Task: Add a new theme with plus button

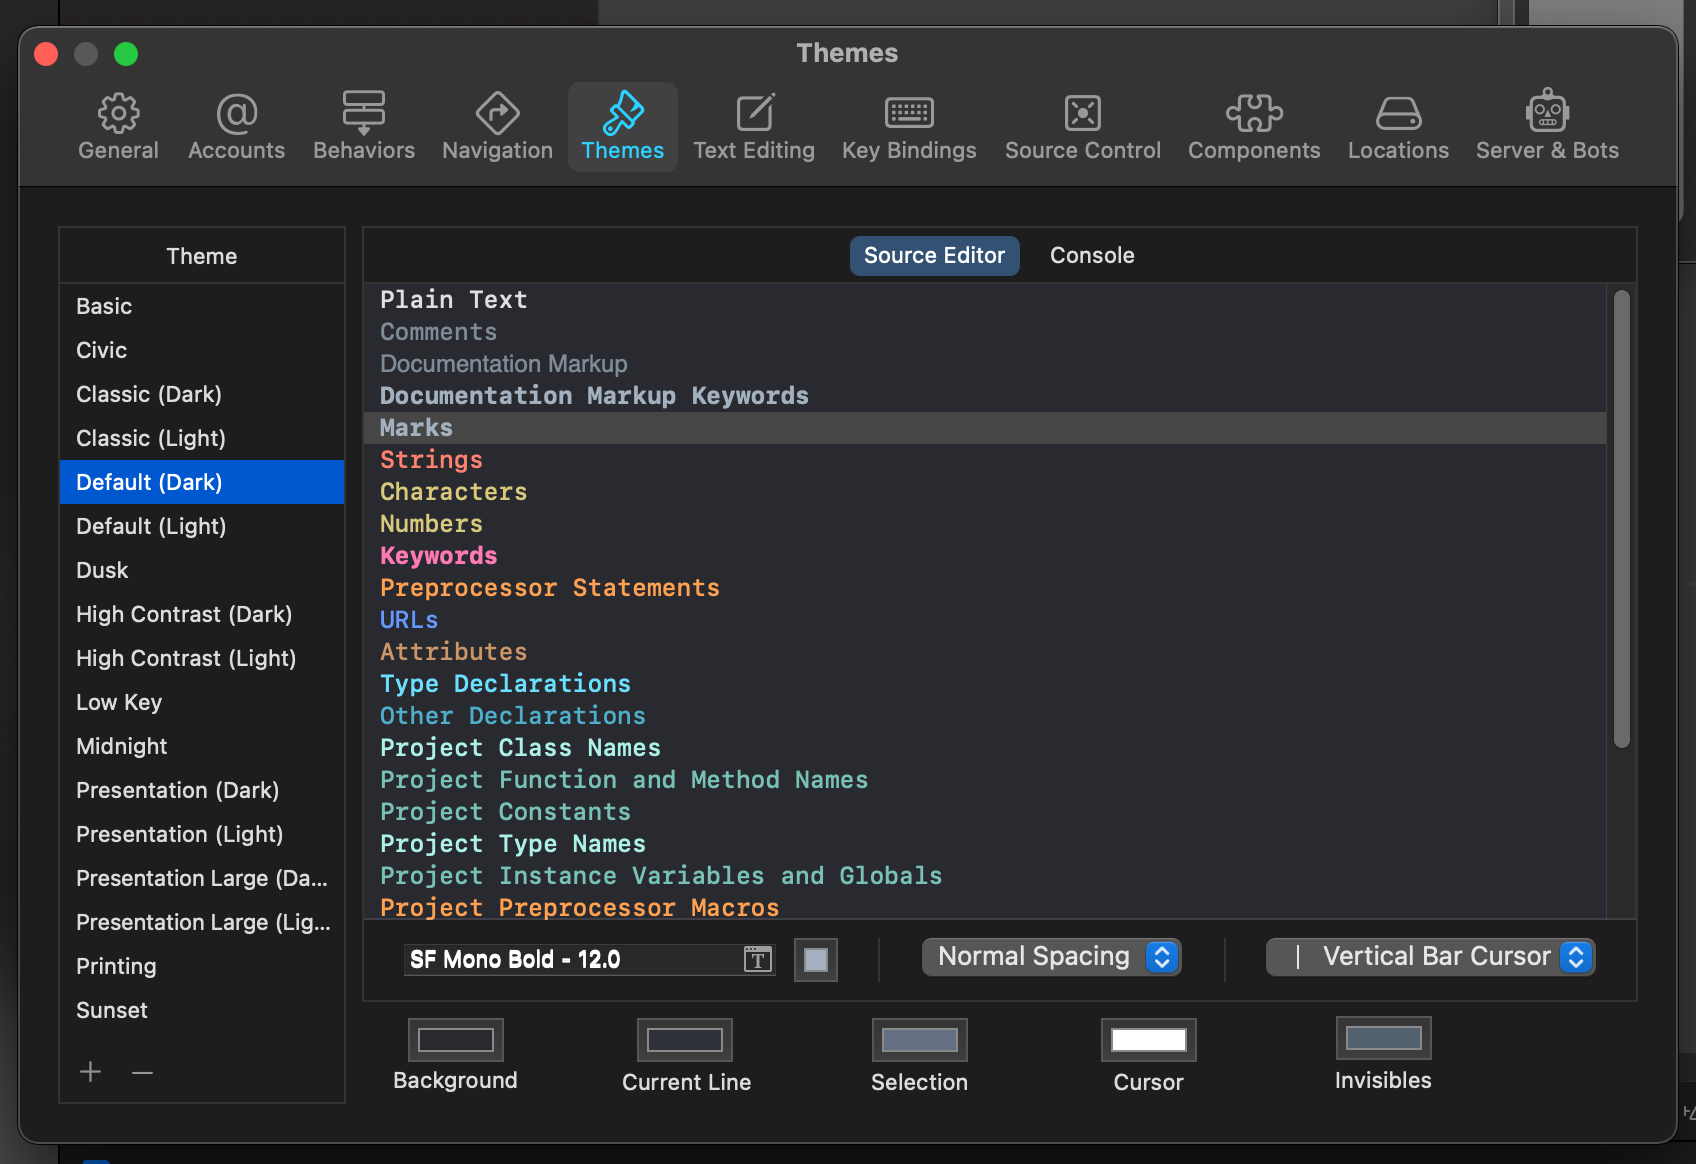Action: coord(90,1072)
